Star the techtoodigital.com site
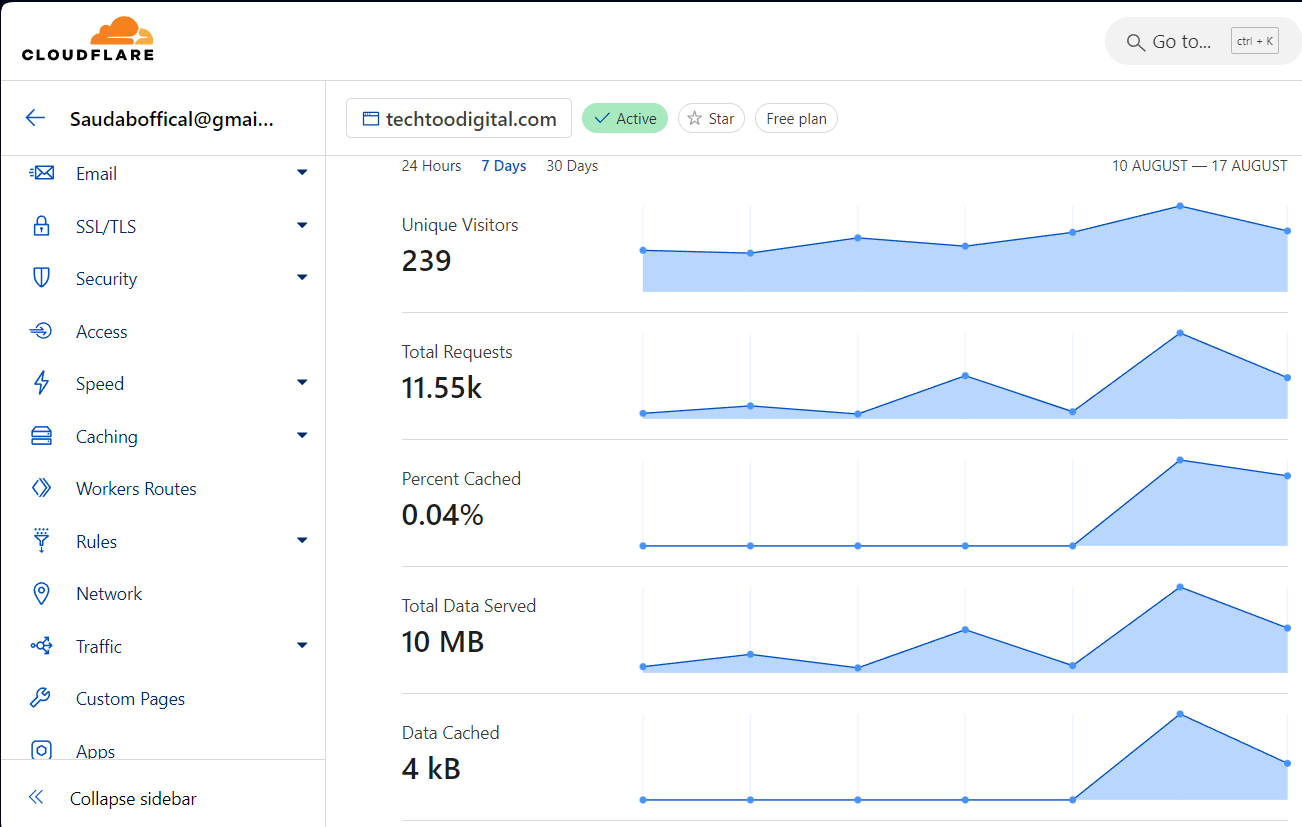 [x=711, y=118]
